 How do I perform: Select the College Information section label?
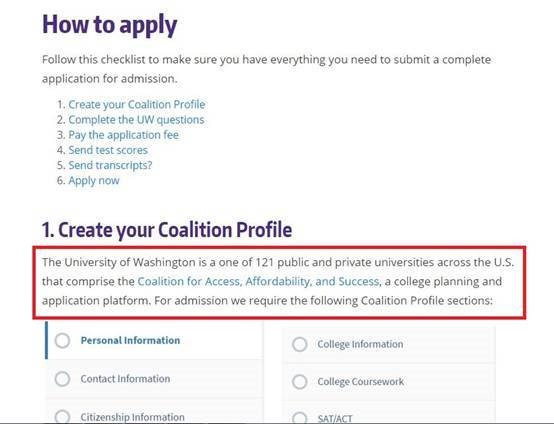360,344
